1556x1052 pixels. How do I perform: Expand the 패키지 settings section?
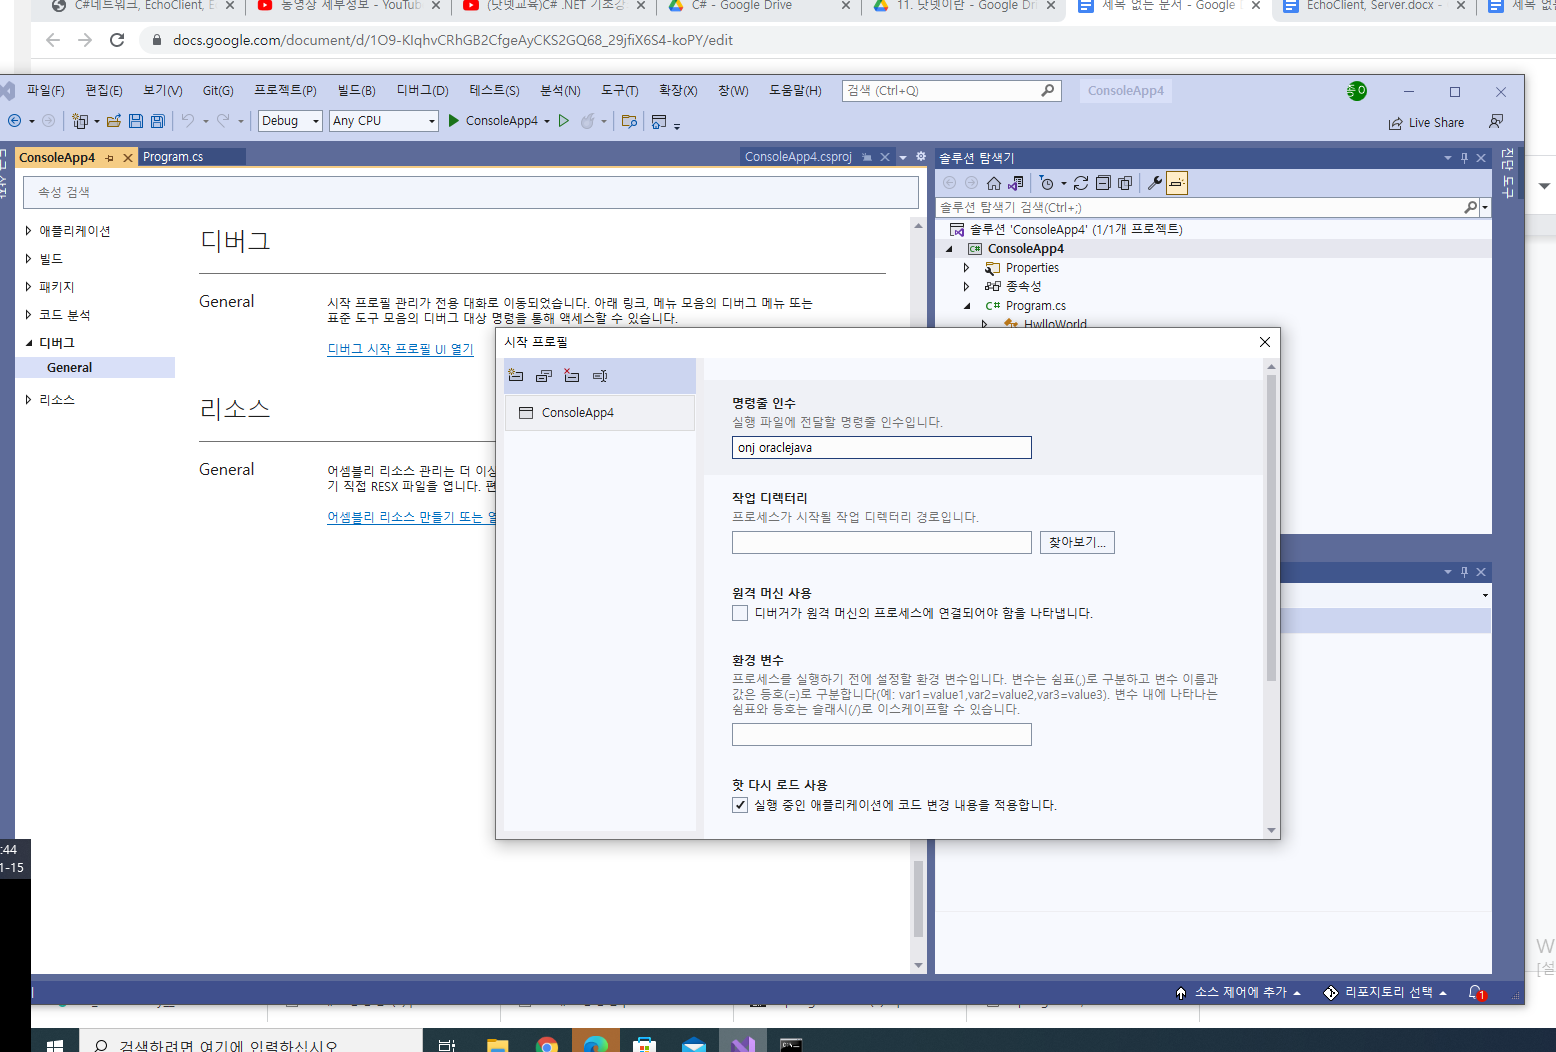point(28,287)
